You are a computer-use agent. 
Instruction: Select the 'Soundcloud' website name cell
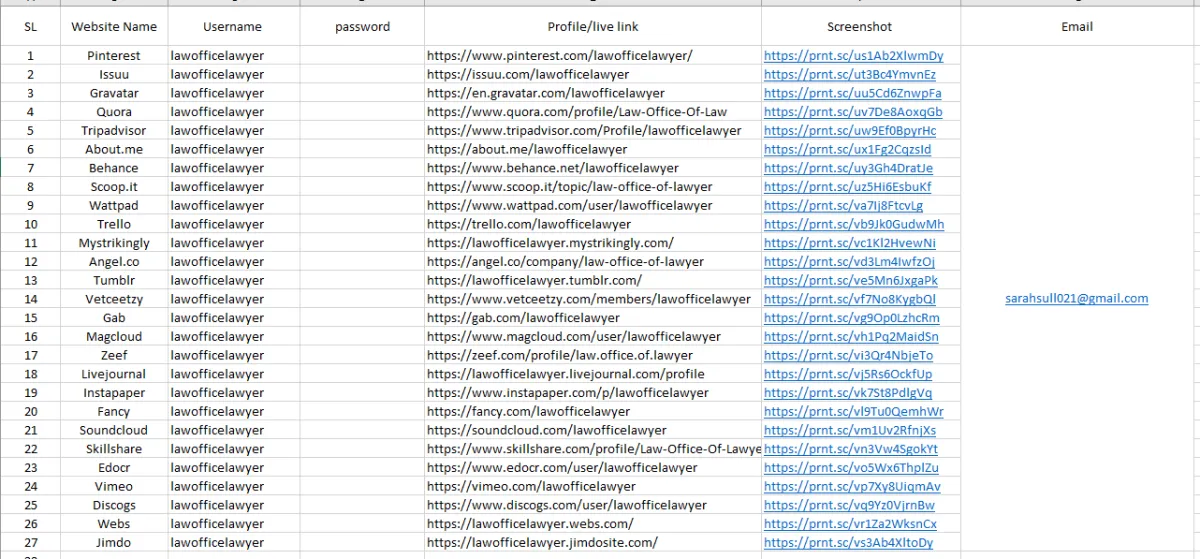(x=114, y=430)
